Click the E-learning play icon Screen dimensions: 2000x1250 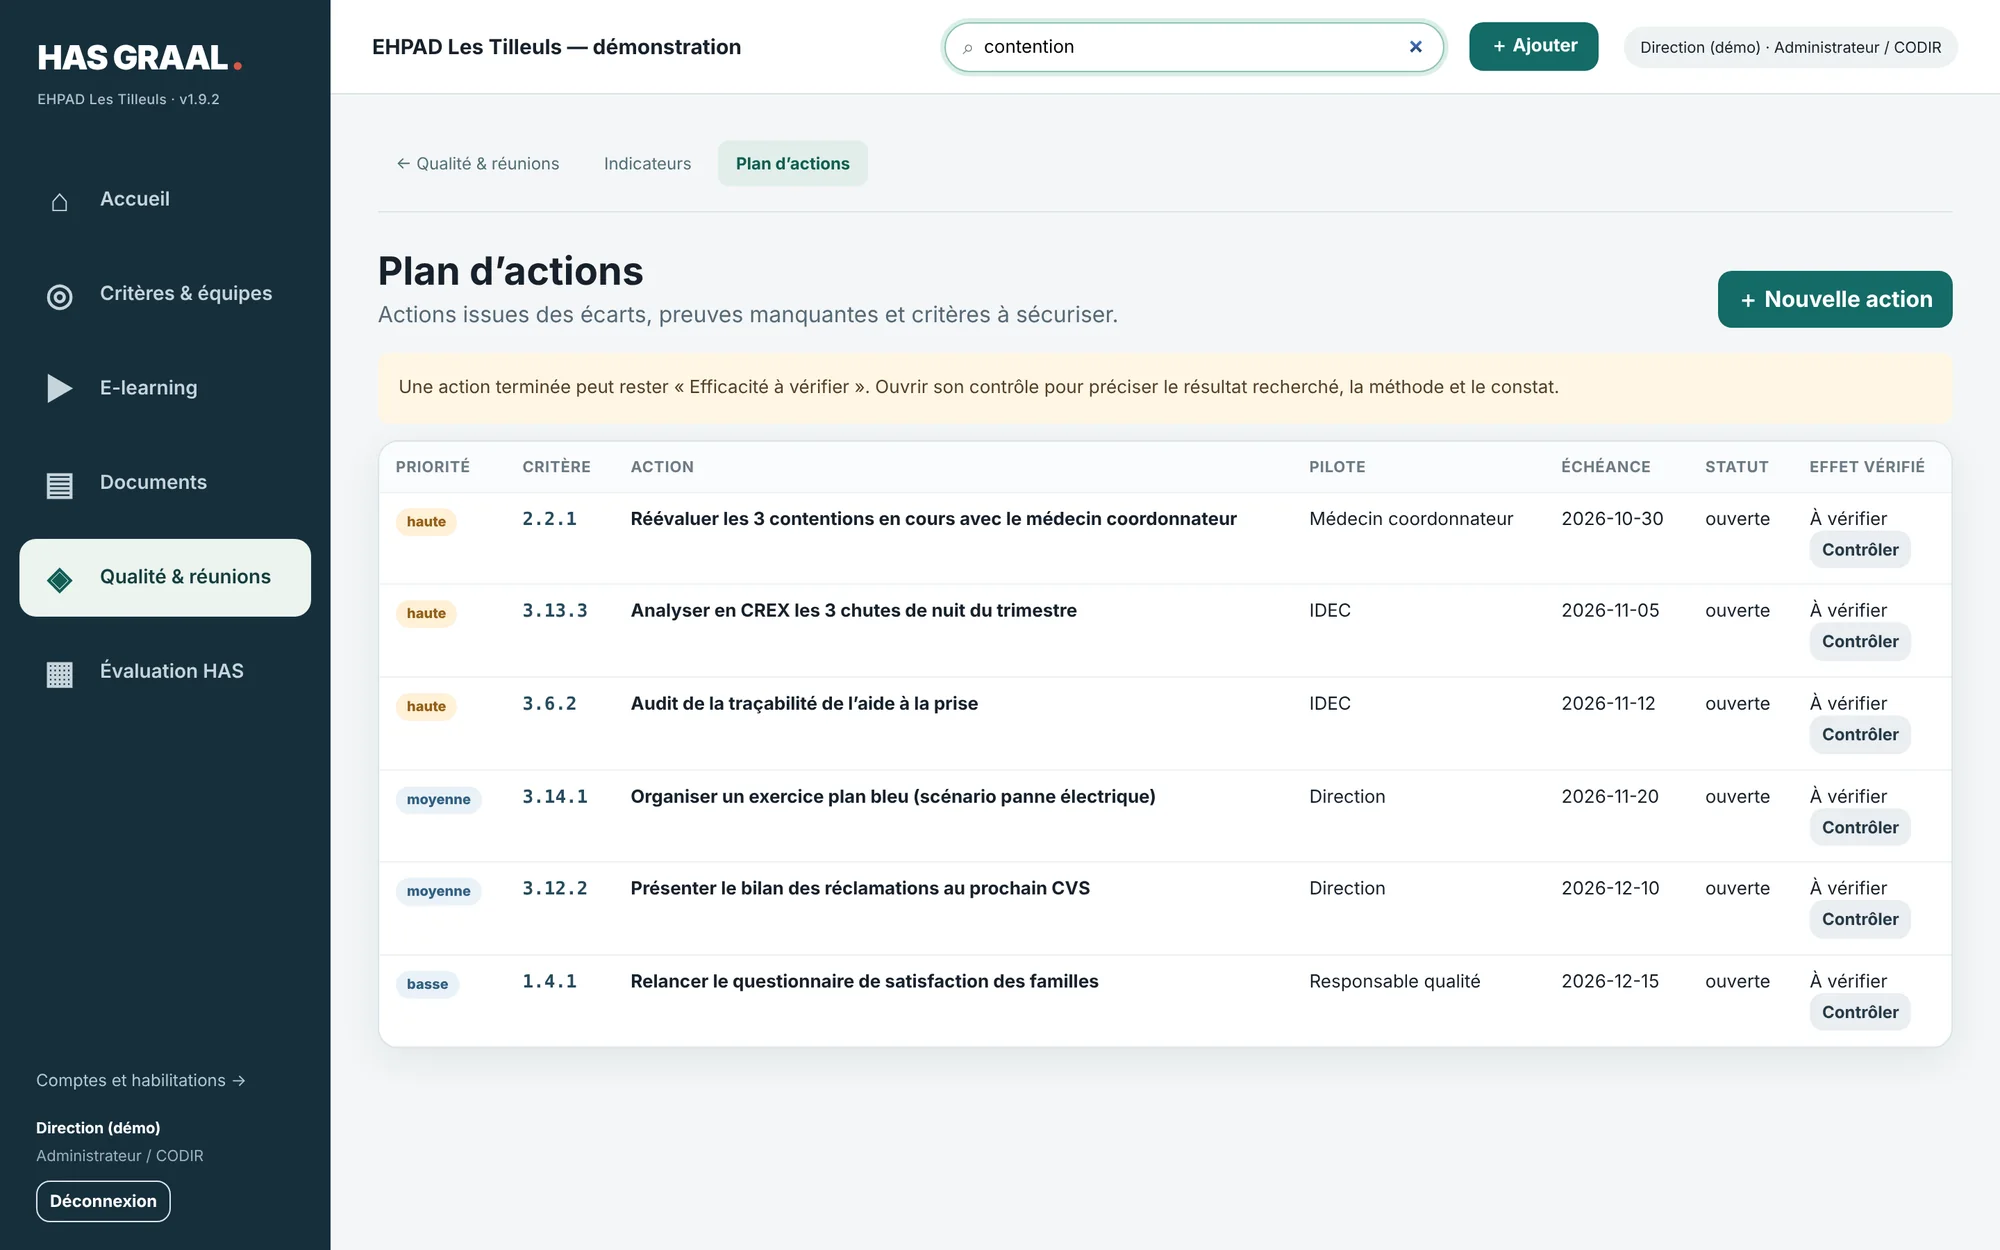pyautogui.click(x=60, y=388)
